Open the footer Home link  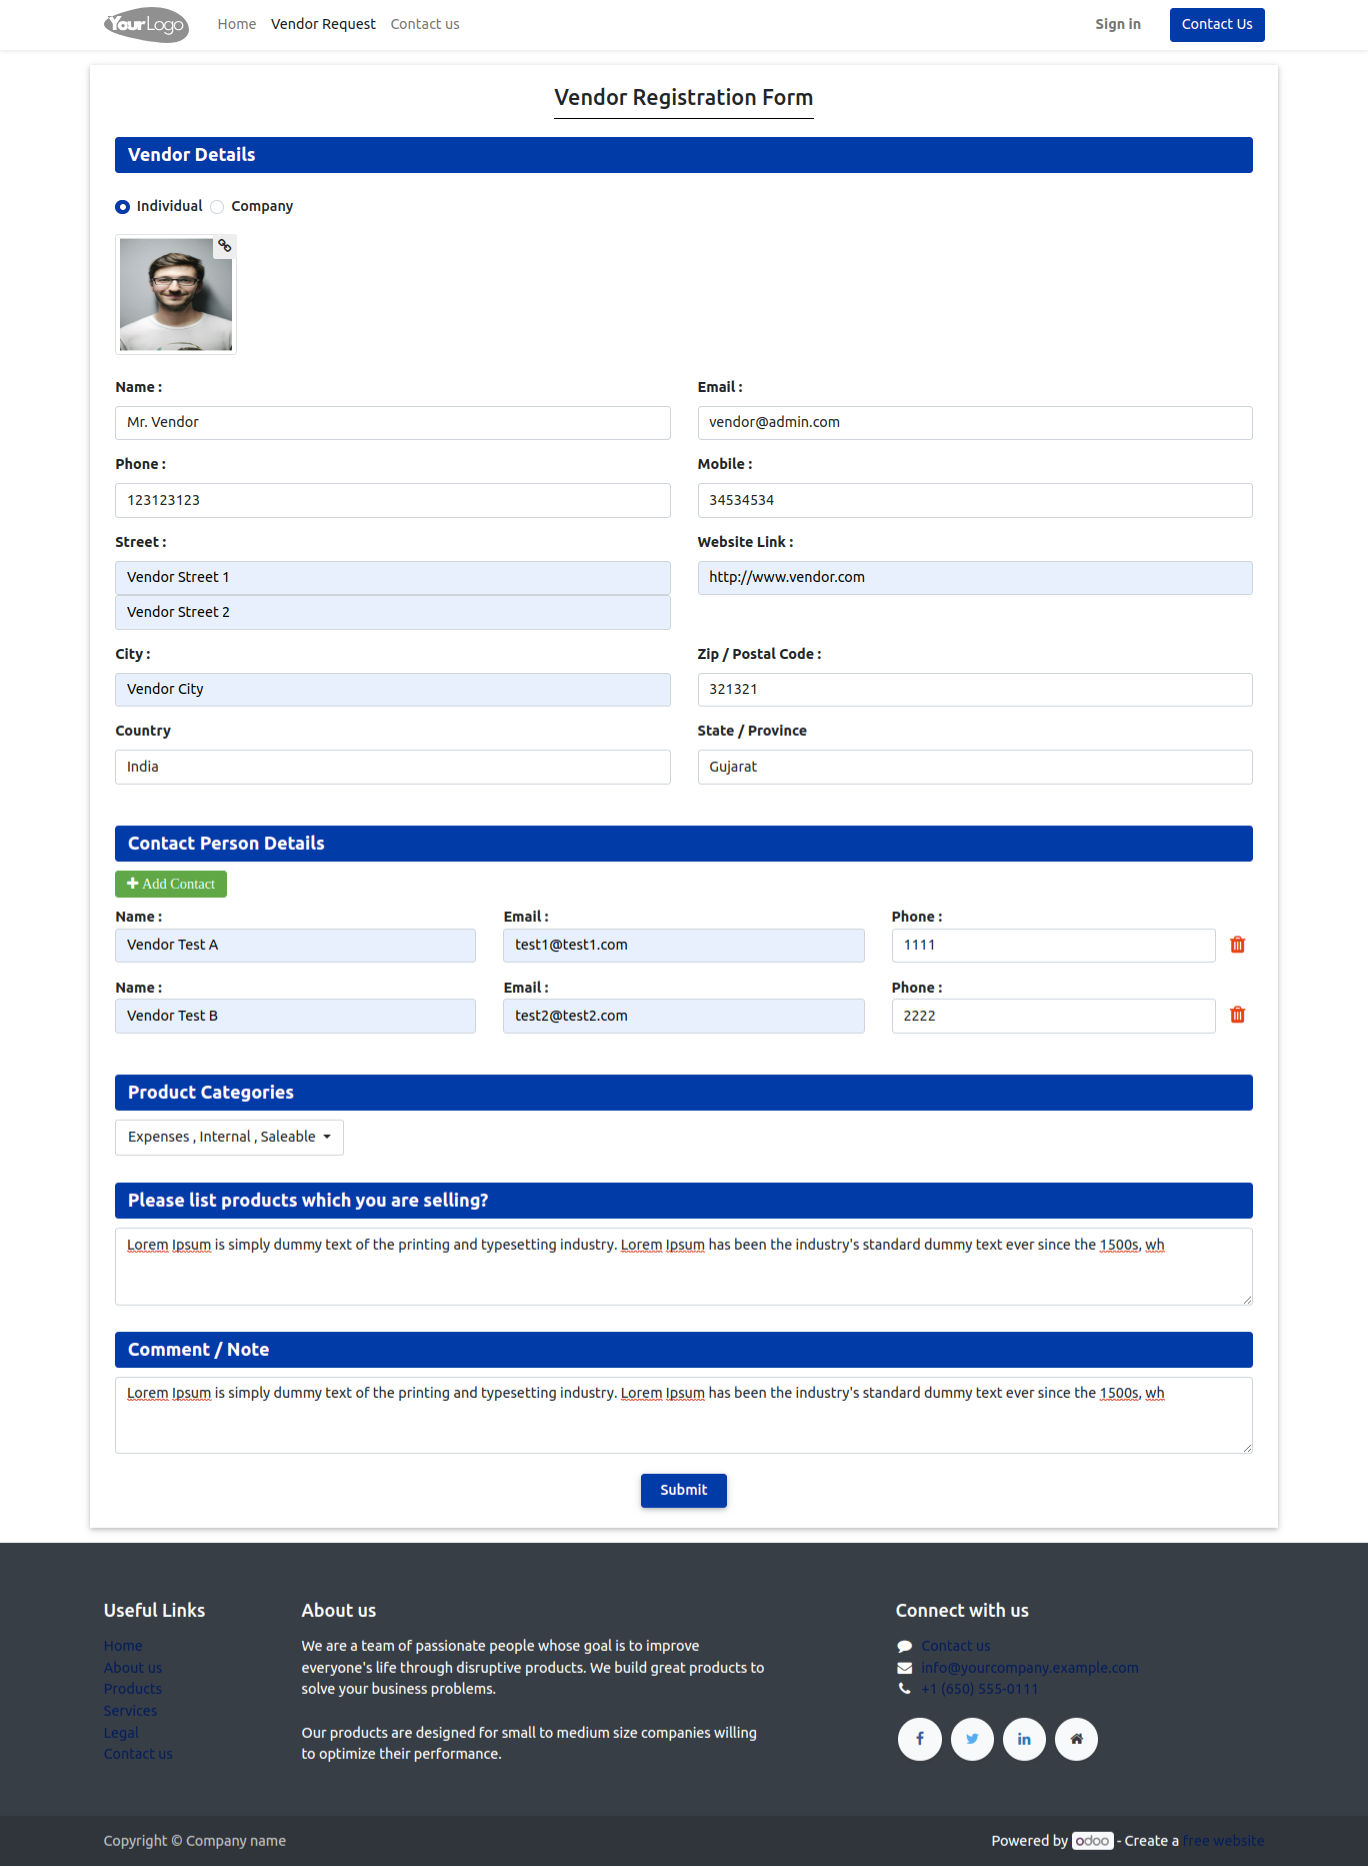(123, 1646)
